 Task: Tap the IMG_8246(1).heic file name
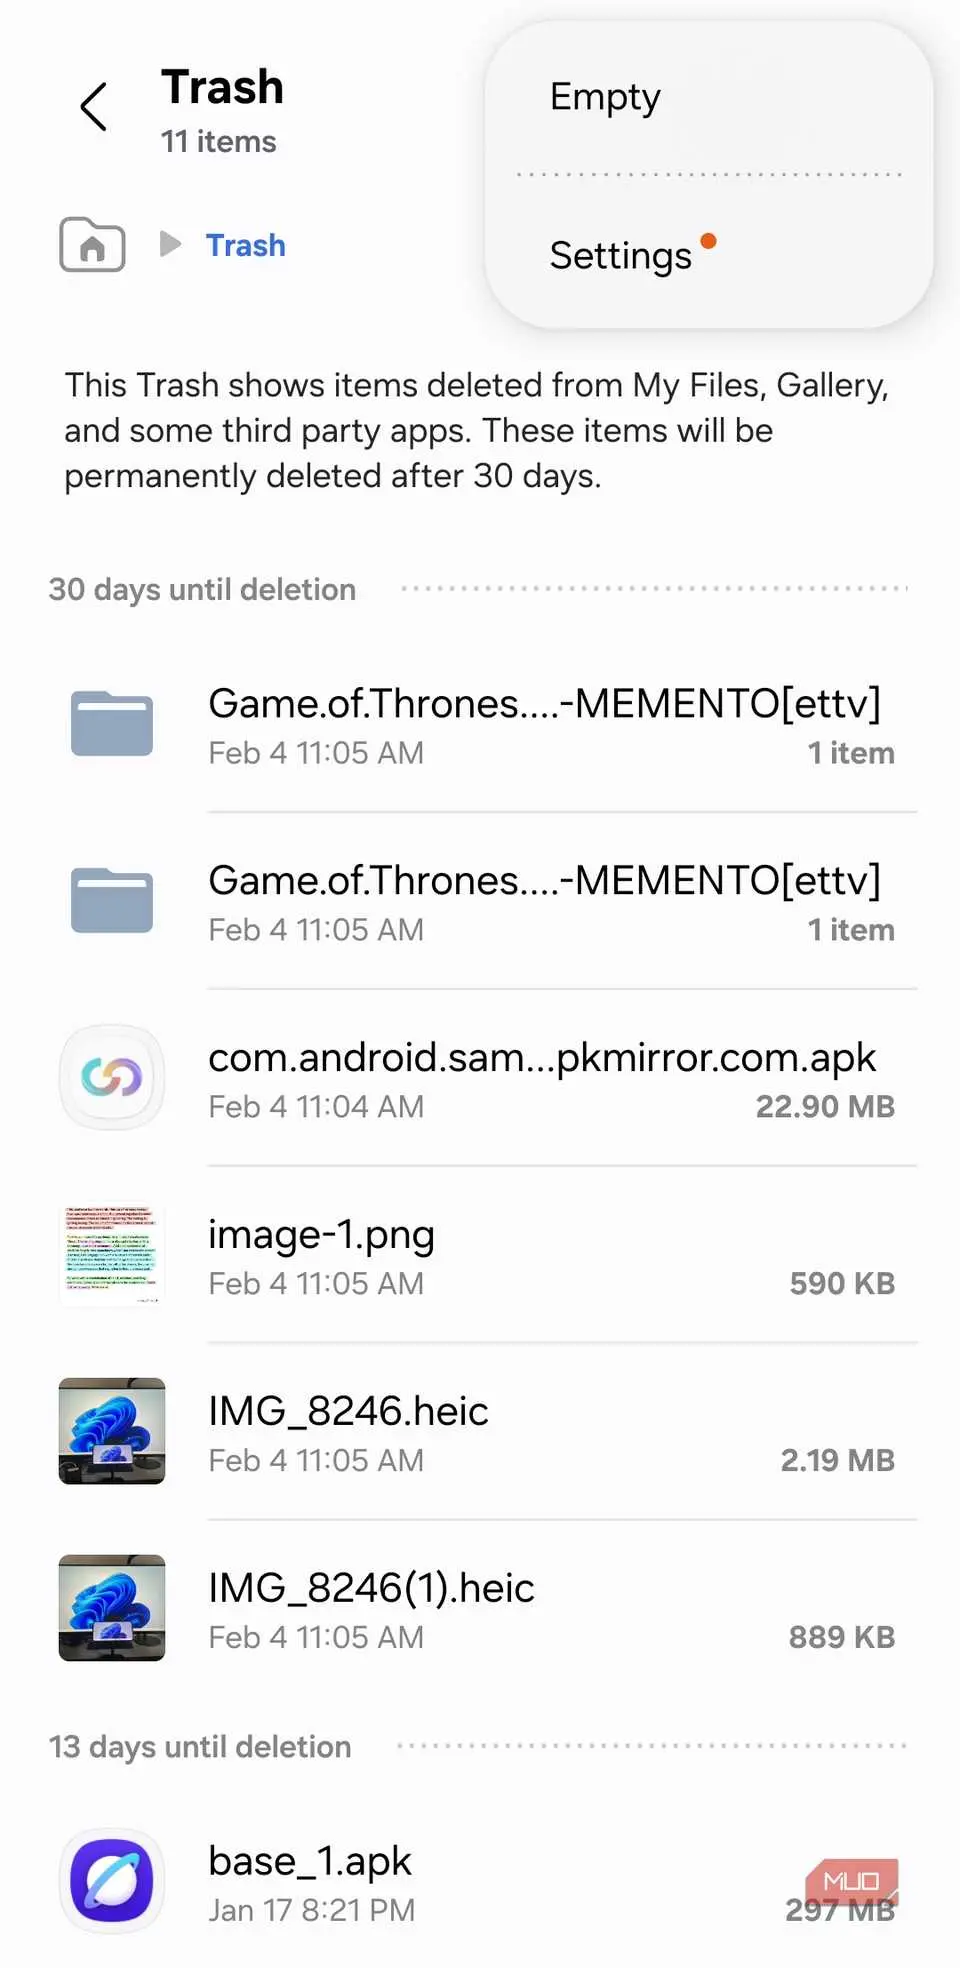point(371,1588)
